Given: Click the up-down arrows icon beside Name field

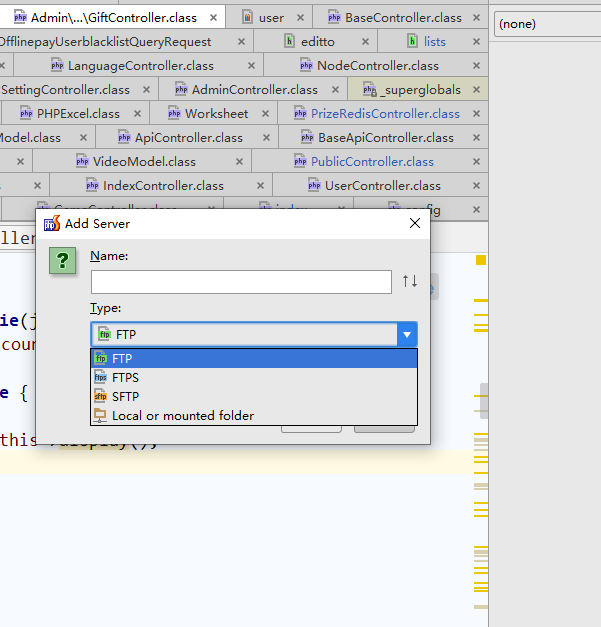Looking at the screenshot, I should (410, 281).
